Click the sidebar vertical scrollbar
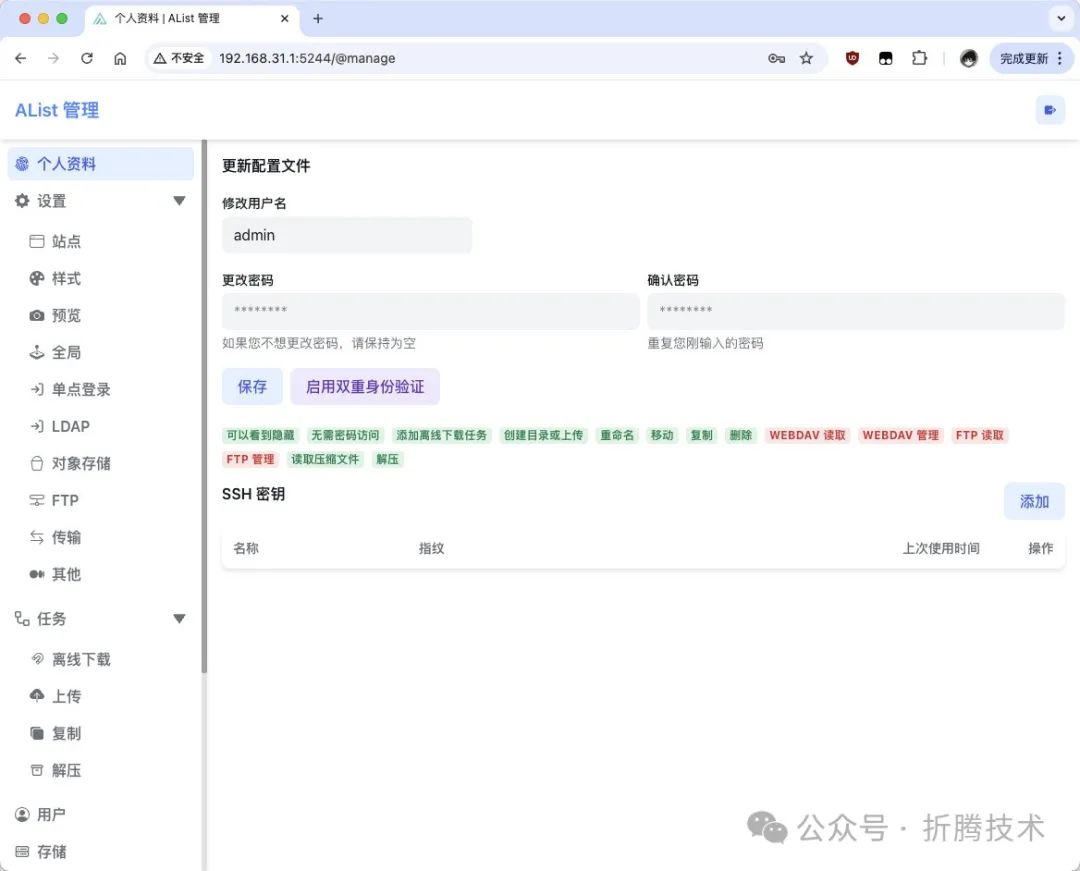 204,406
